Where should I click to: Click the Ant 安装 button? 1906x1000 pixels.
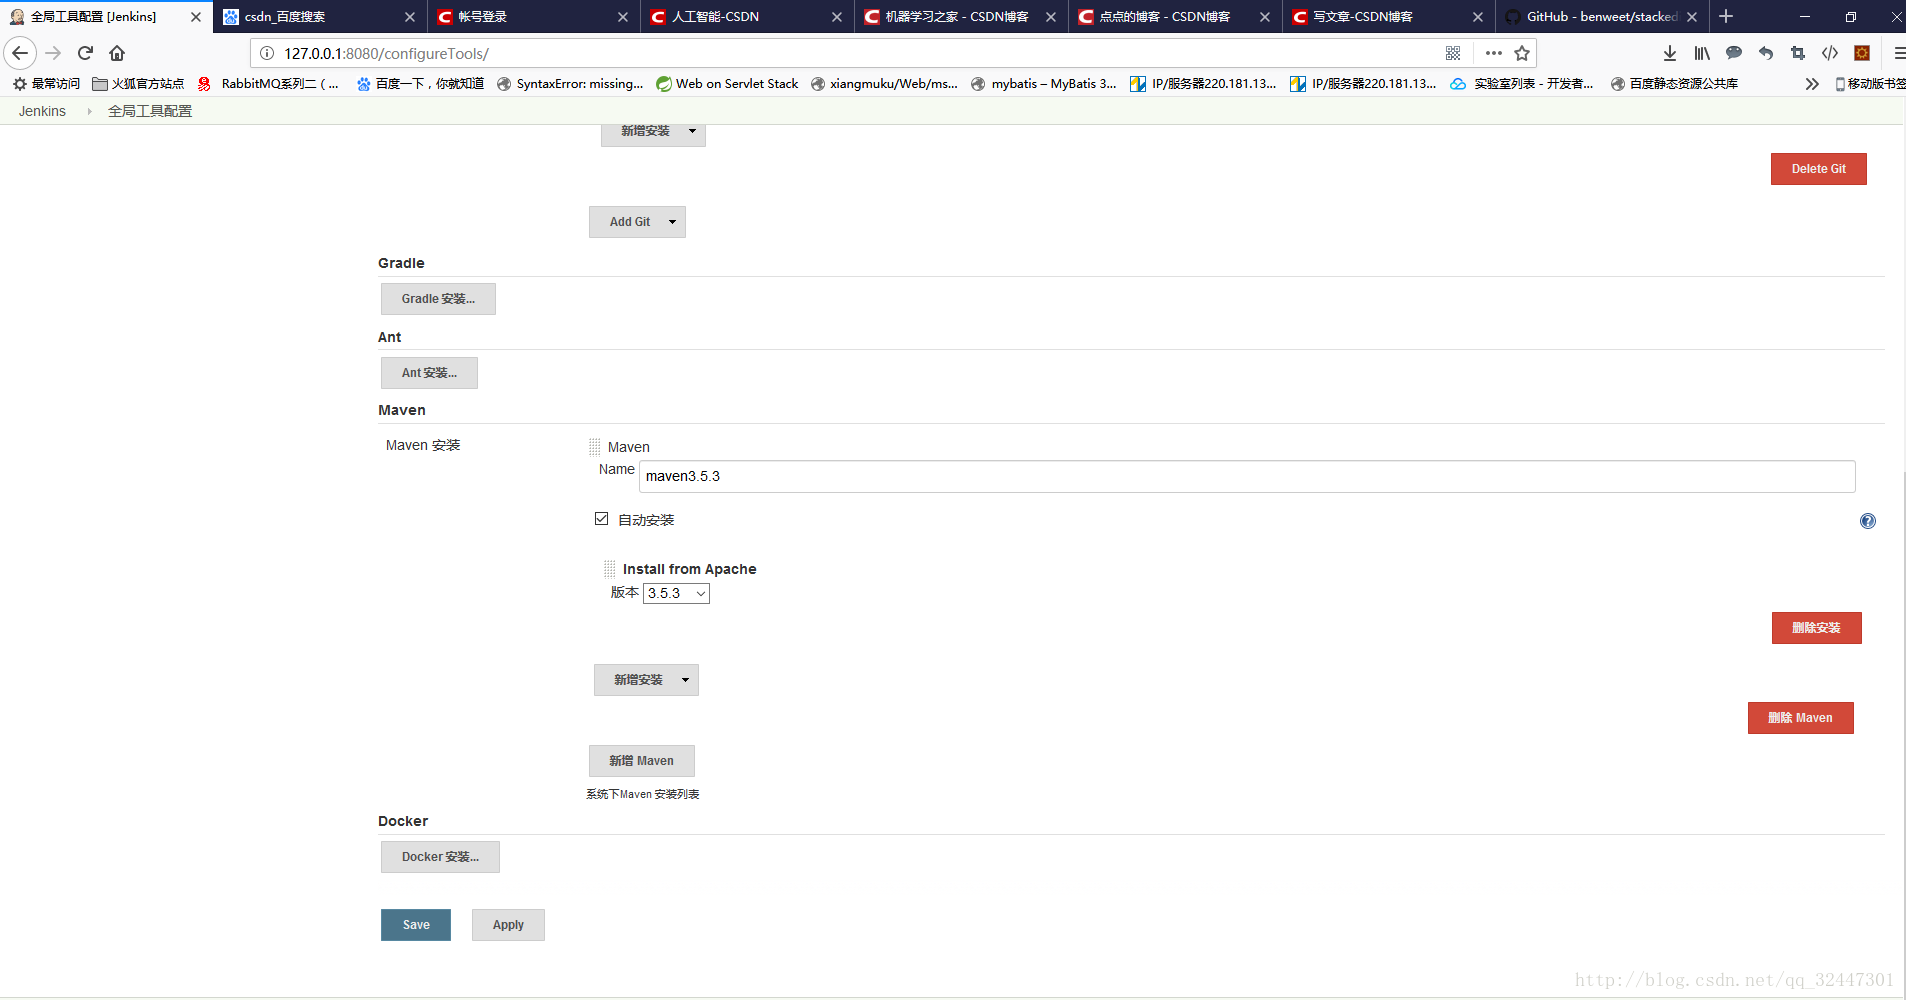pos(429,373)
